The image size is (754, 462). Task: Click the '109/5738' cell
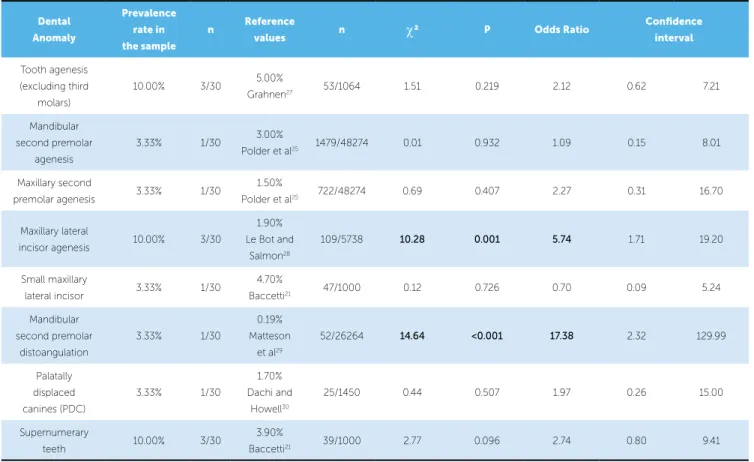click(x=341, y=239)
